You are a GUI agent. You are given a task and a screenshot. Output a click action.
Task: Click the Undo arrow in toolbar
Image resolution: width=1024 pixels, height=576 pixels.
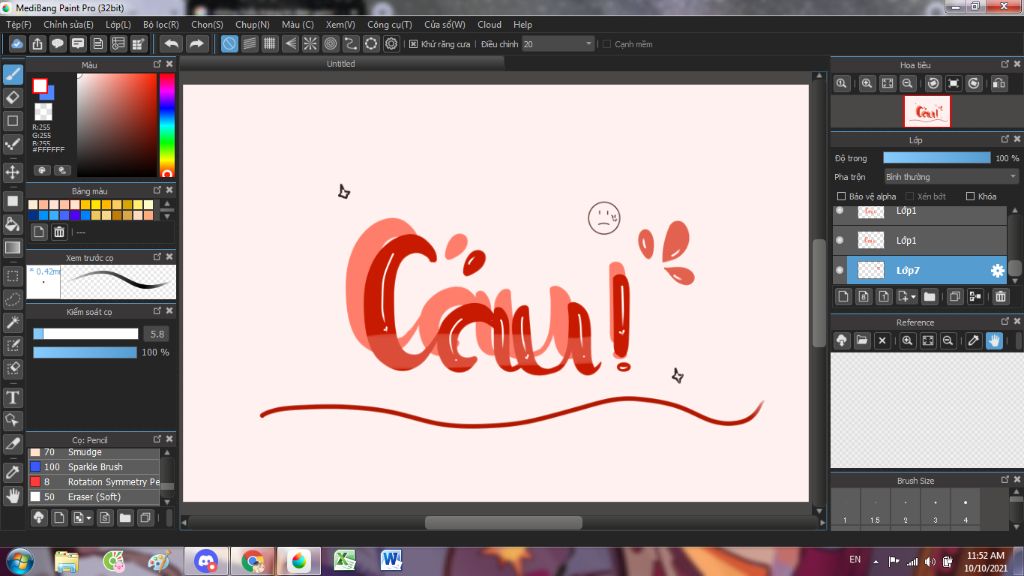pos(171,44)
